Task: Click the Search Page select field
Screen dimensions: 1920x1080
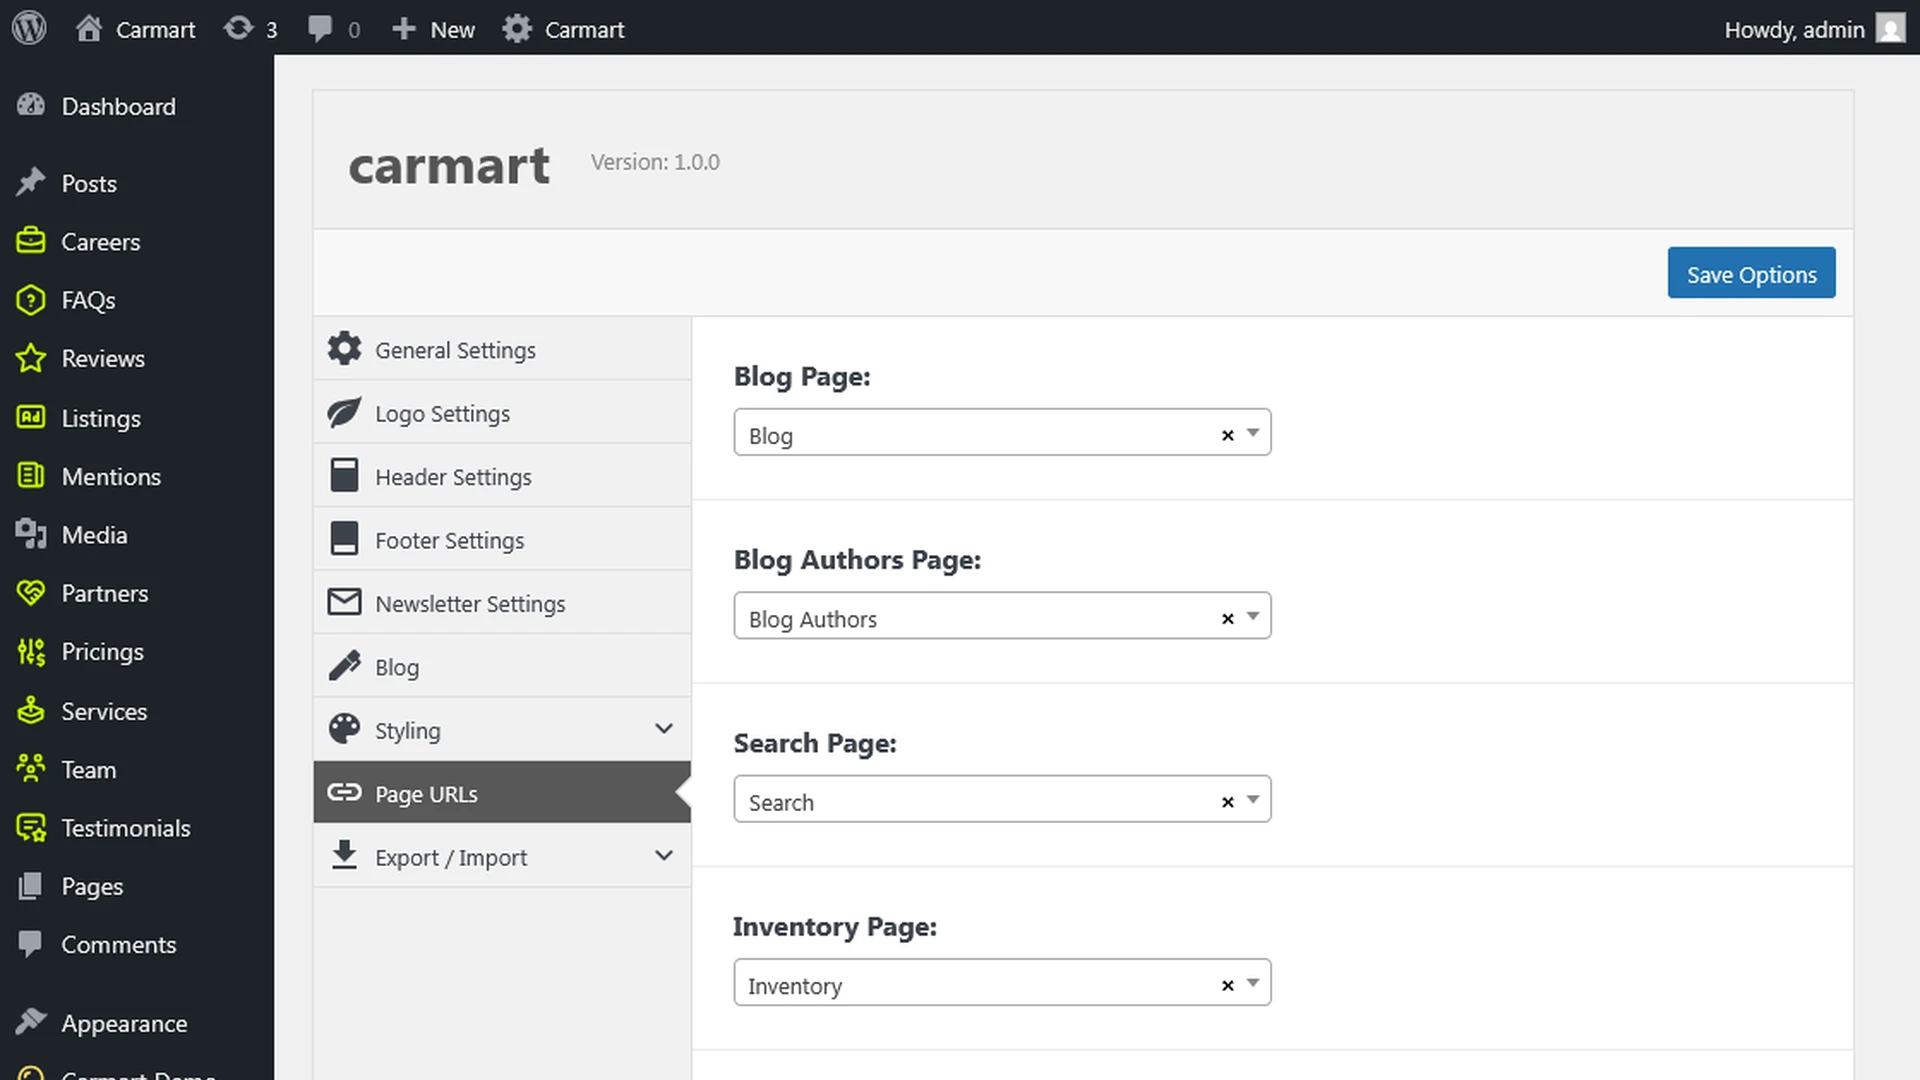Action: pos(1002,799)
